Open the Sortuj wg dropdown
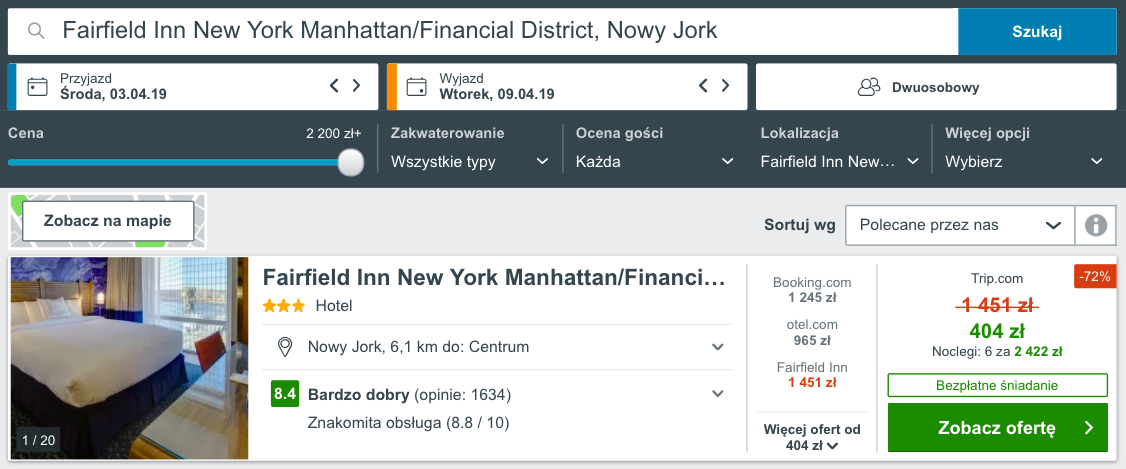 click(x=960, y=226)
